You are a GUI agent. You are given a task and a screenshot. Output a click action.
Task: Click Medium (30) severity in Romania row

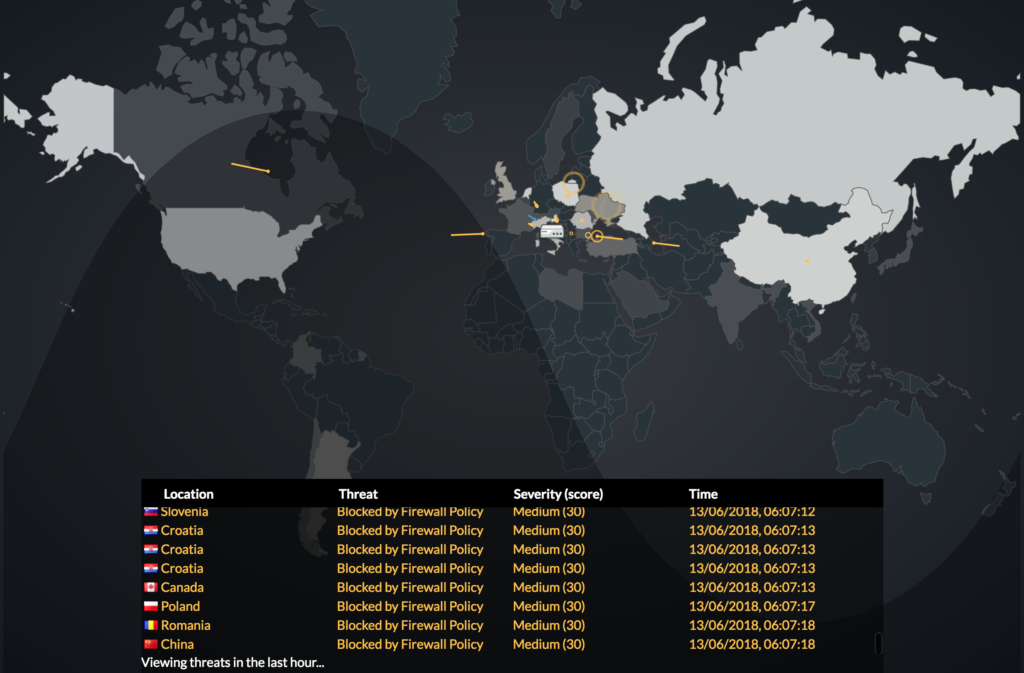[549, 625]
